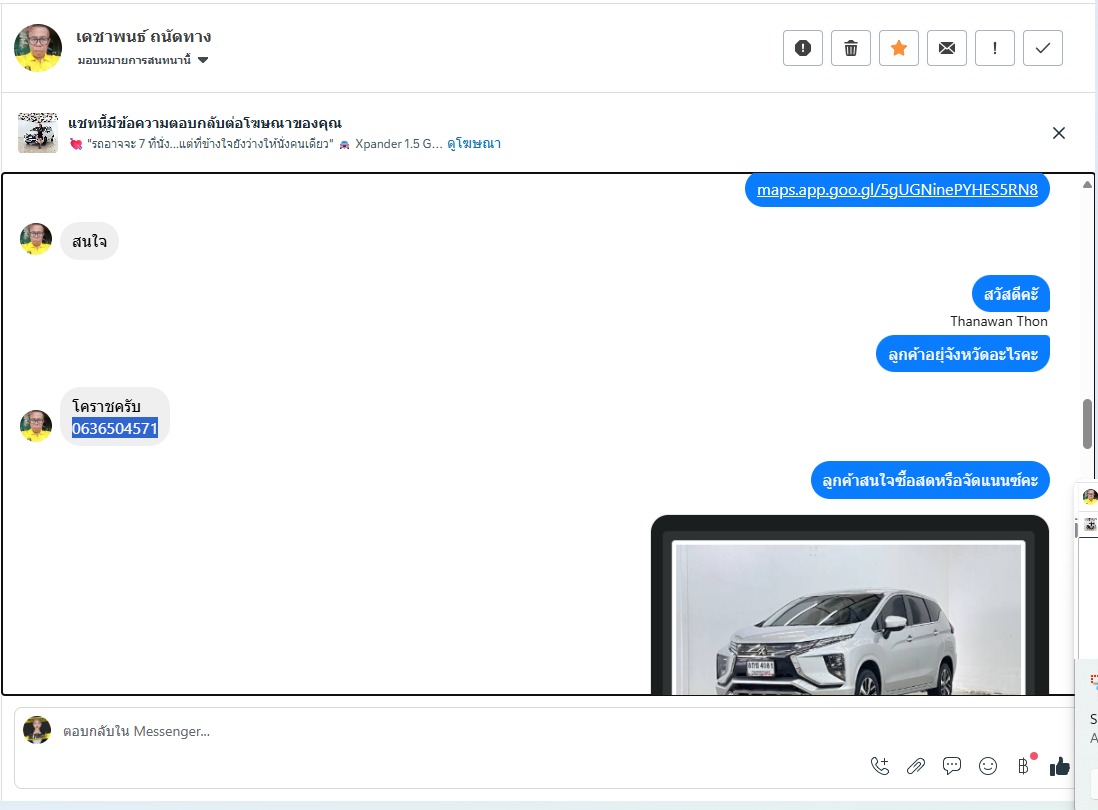The image size is (1098, 810).
Task: Toggle the orange star follow-up flag
Action: 899,48
